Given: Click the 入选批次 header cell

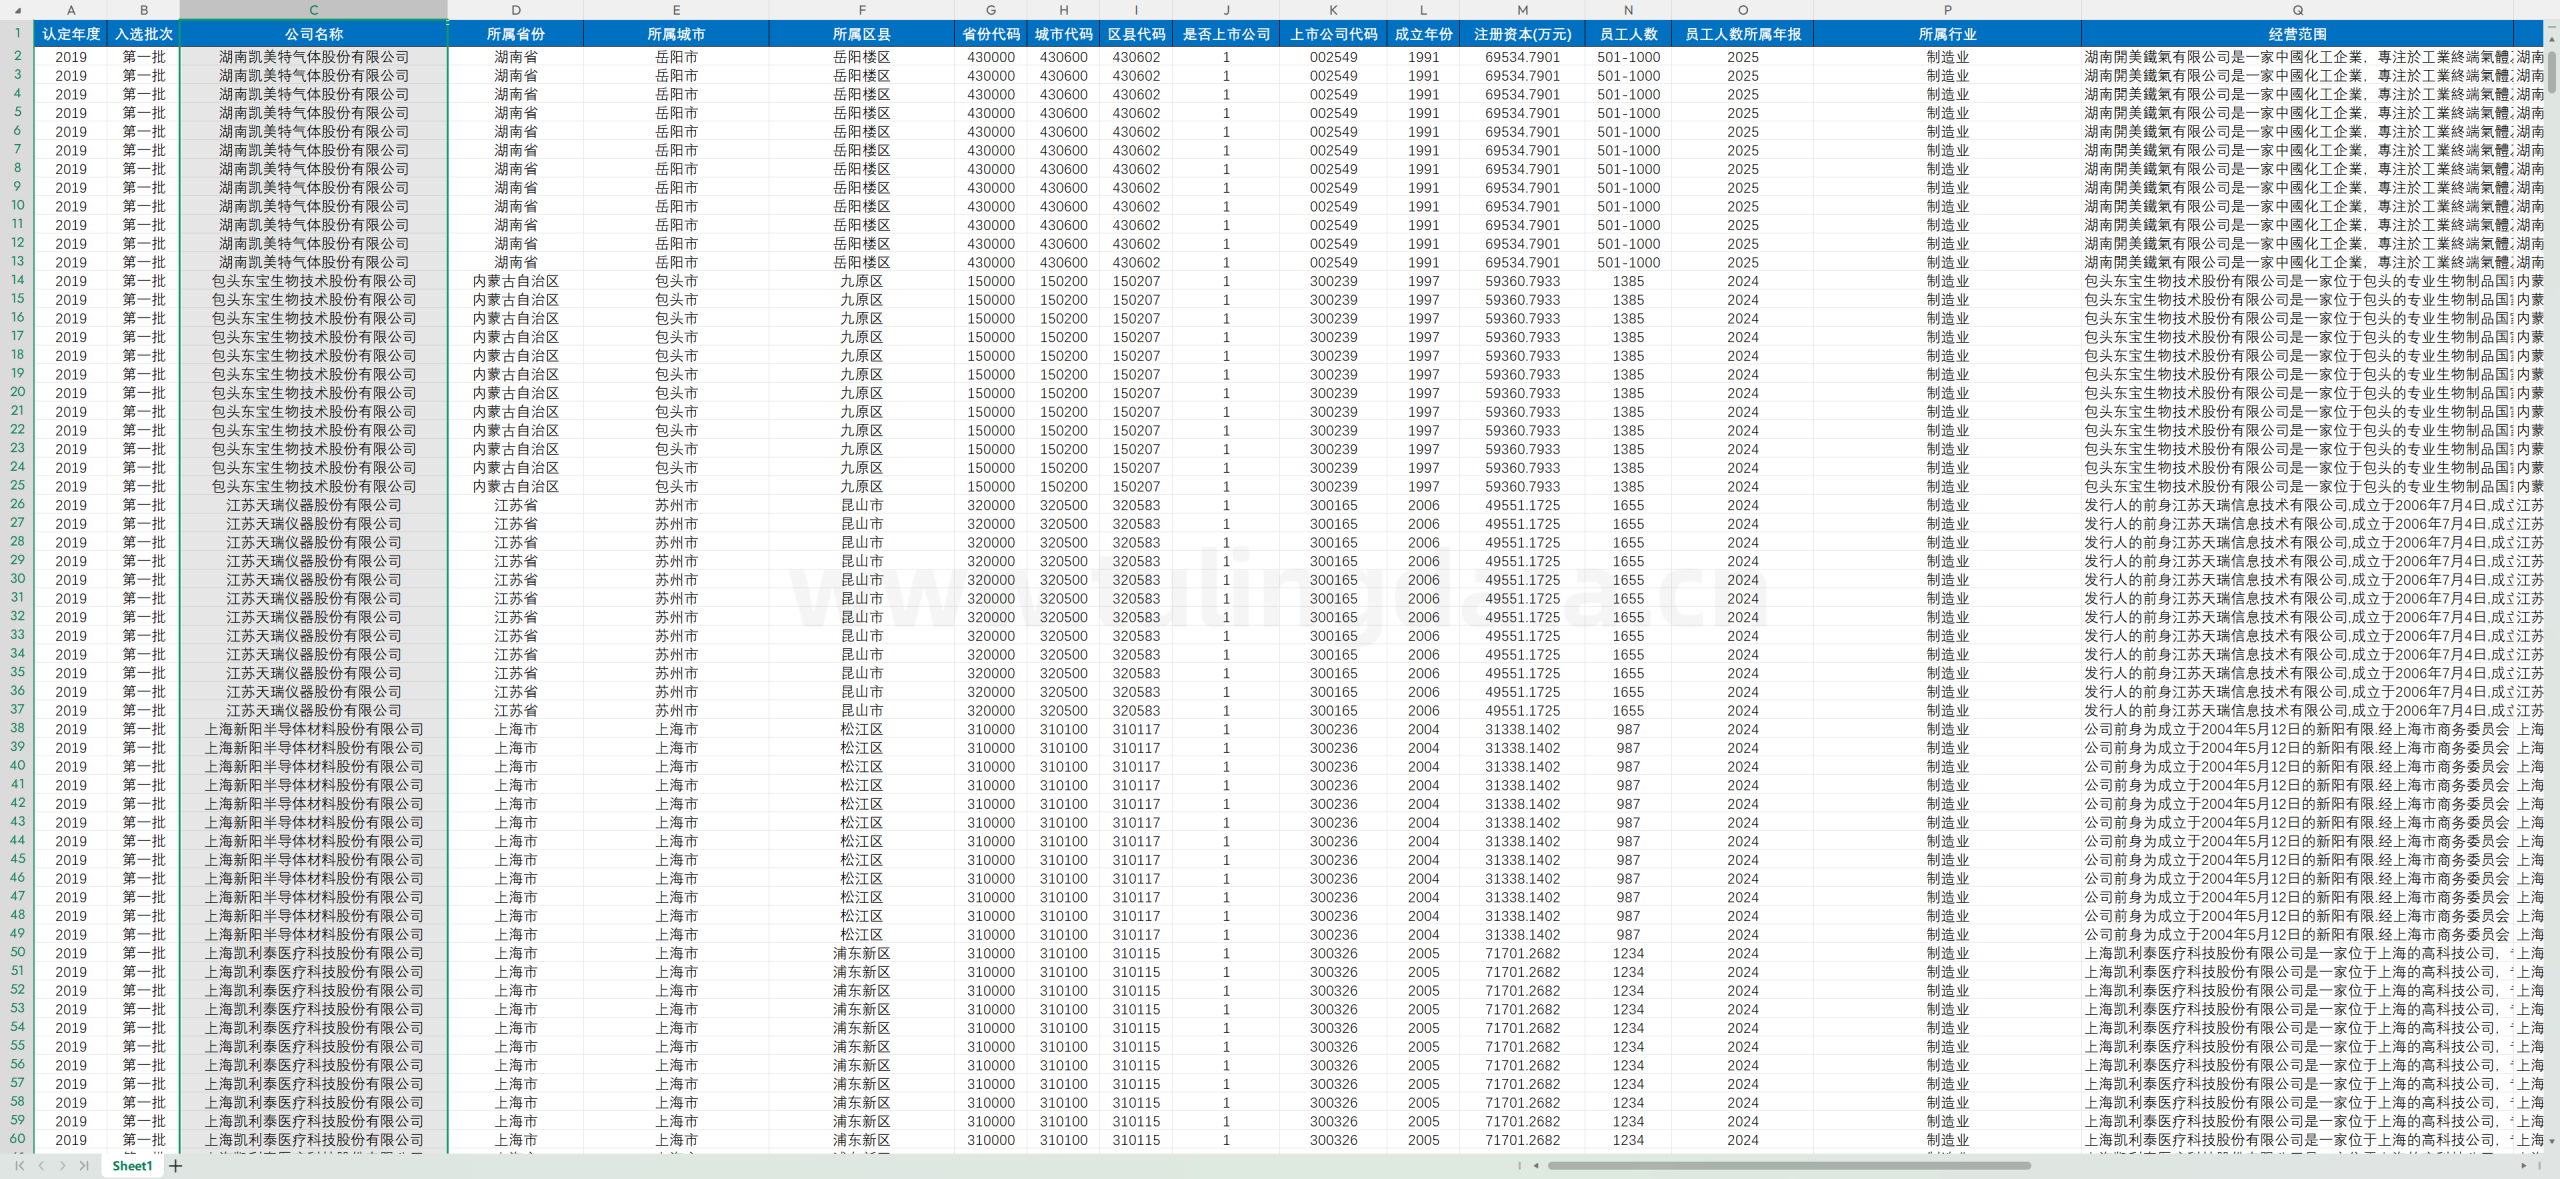Looking at the screenshot, I should pyautogui.click(x=144, y=34).
